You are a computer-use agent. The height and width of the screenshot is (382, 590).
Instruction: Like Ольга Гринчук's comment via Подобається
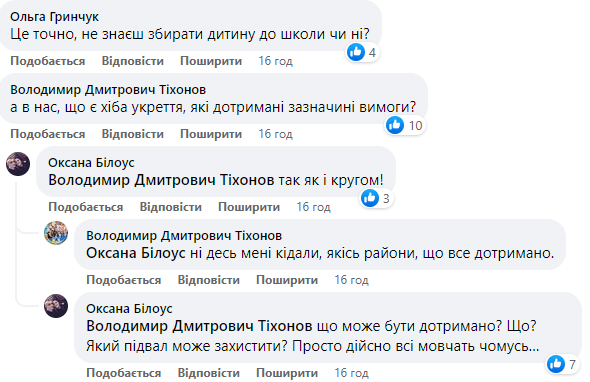pos(48,61)
